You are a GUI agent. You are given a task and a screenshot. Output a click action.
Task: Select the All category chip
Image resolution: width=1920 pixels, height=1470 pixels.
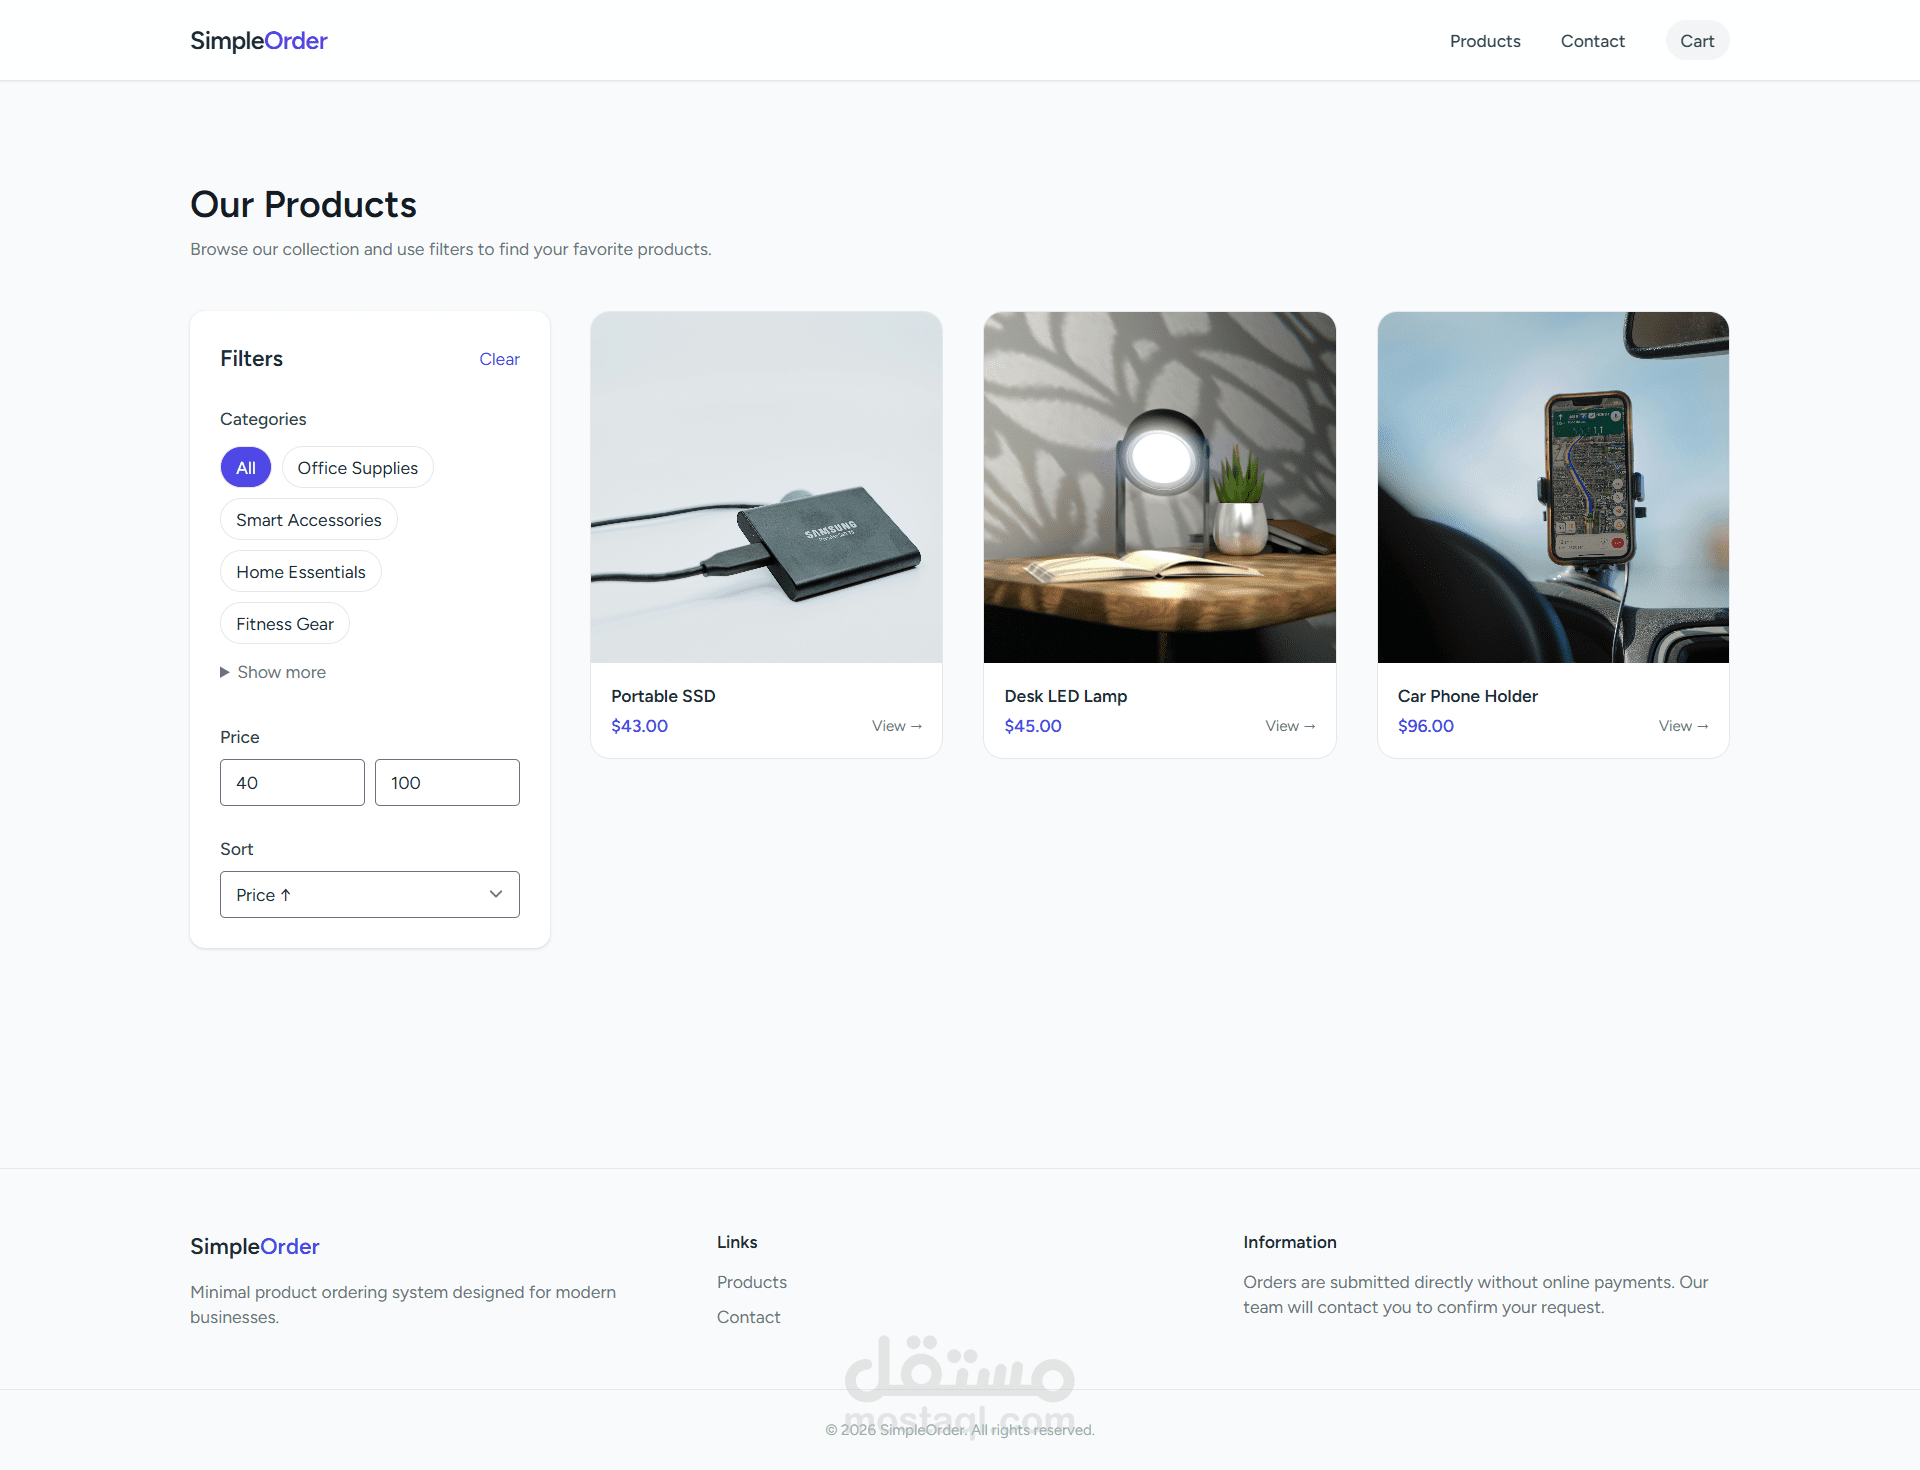[245, 468]
